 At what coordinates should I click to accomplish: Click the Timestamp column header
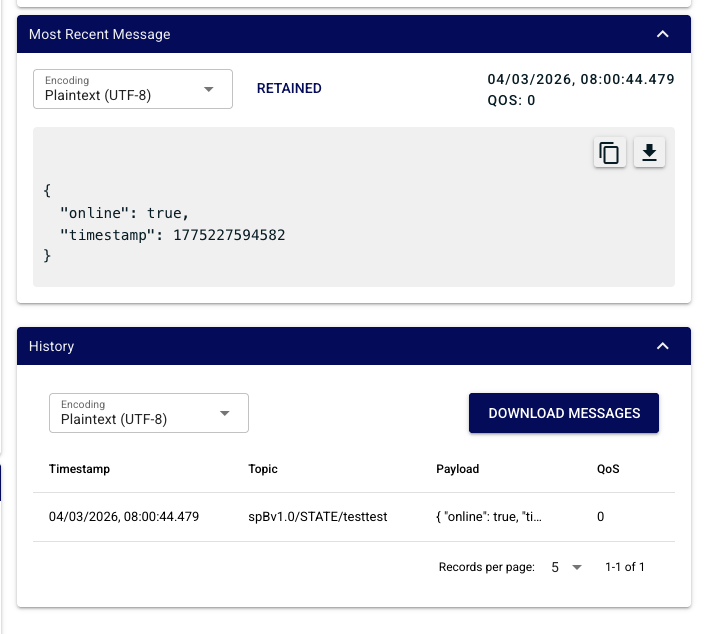(79, 469)
